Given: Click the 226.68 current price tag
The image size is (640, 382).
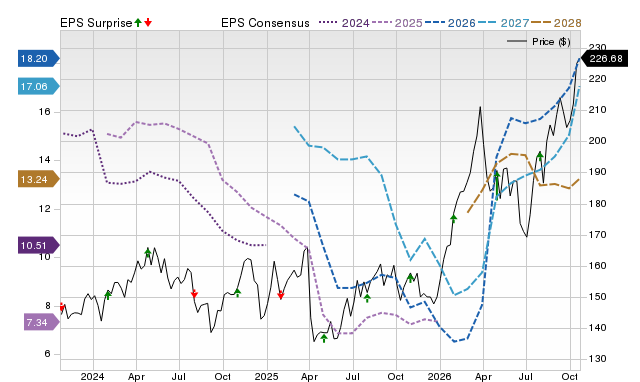Looking at the screenshot, I should [604, 58].
